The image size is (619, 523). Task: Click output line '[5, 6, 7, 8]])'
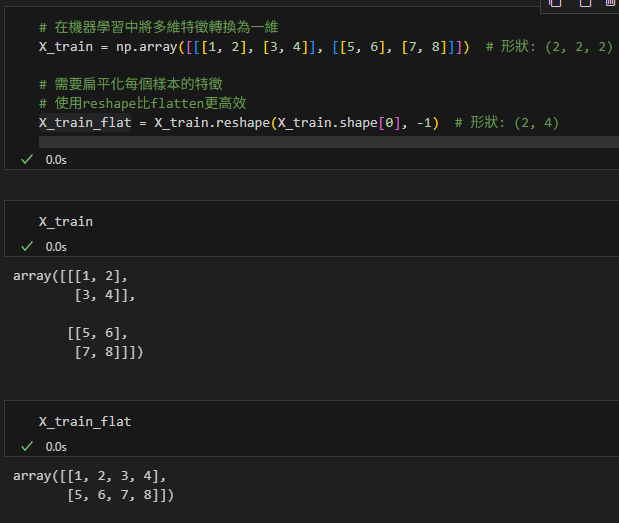(x=120, y=495)
